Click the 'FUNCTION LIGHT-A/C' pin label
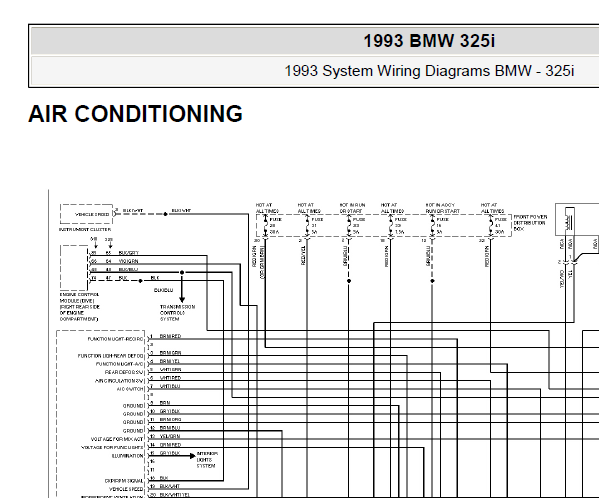The height and width of the screenshot is (498, 599). pyautogui.click(x=119, y=364)
